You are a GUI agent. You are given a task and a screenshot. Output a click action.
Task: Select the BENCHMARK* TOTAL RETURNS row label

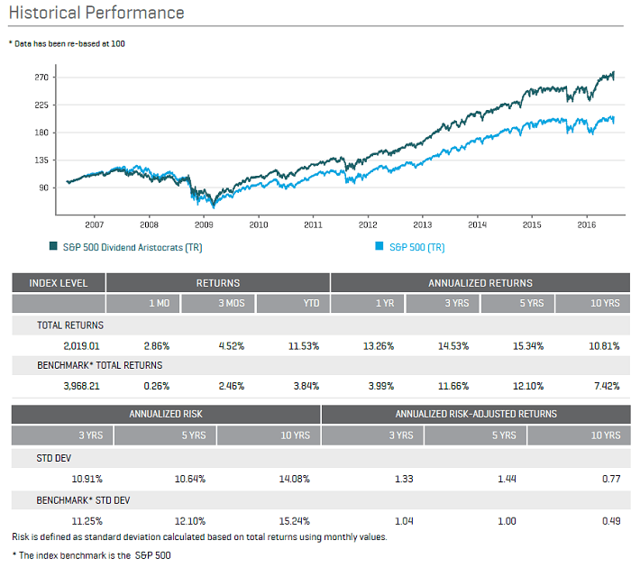tap(100, 365)
